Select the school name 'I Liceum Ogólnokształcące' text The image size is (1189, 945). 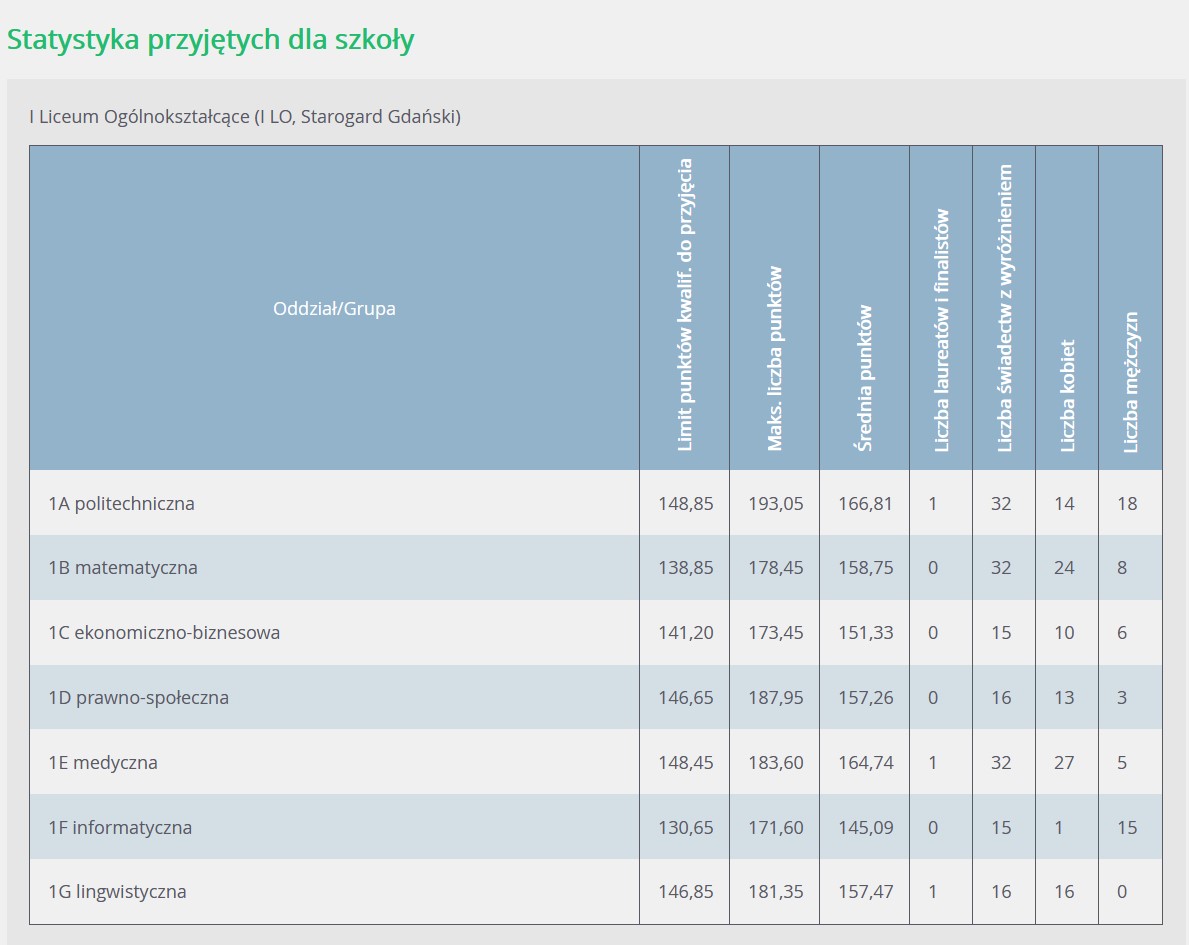(140, 117)
